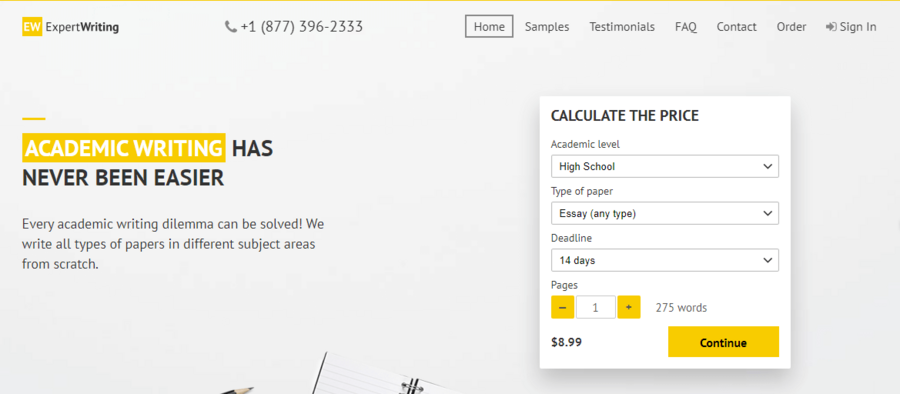Click the yellow Continue button
900x394 pixels.
pyautogui.click(x=723, y=342)
